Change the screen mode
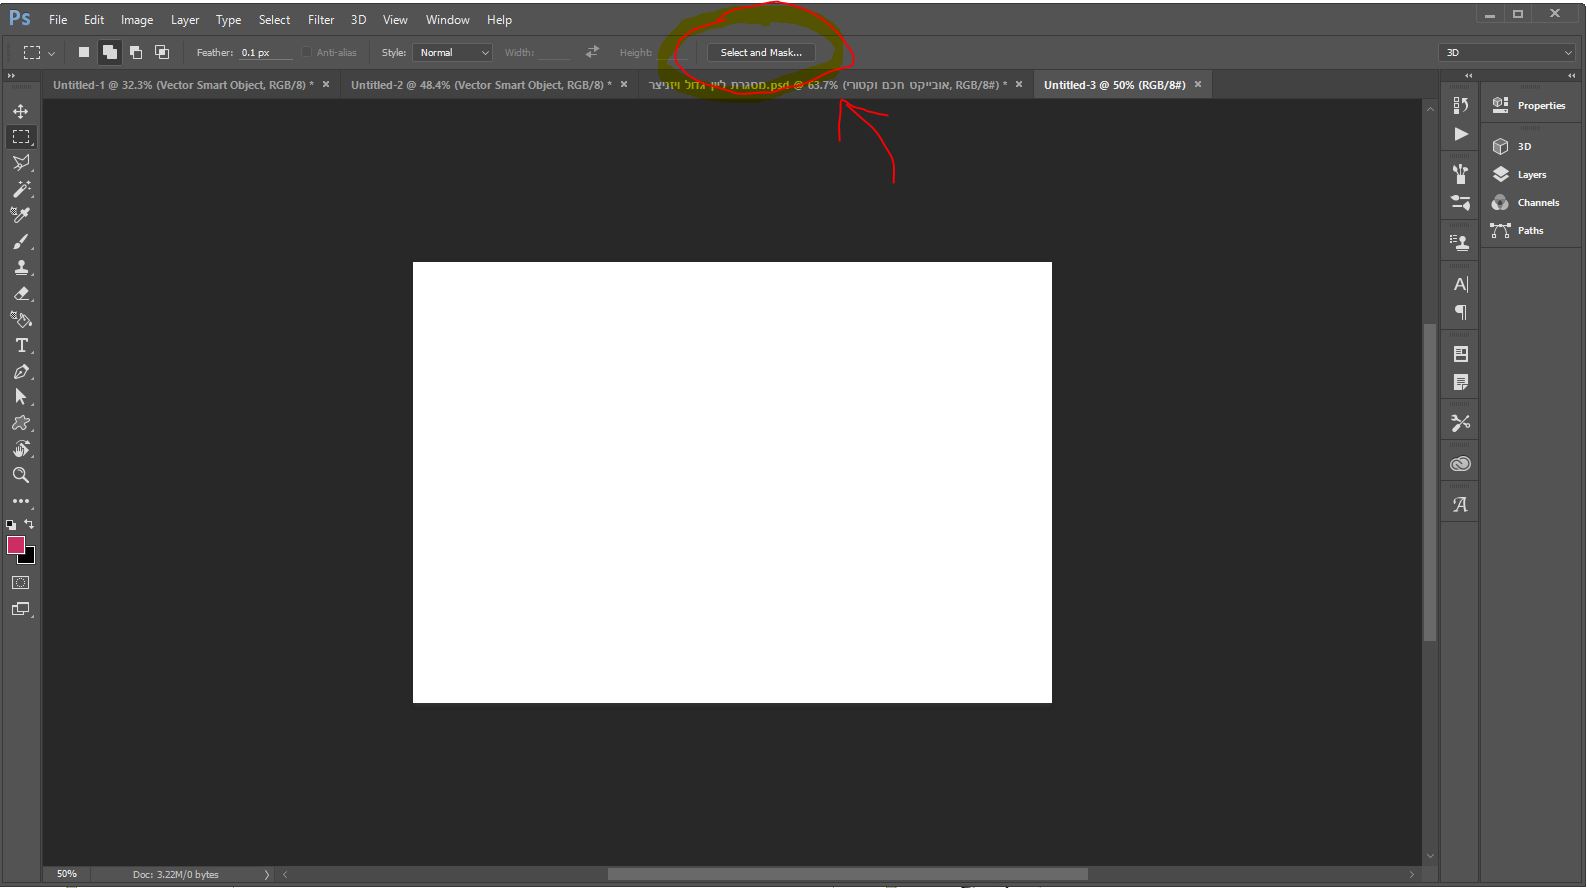 (x=21, y=609)
